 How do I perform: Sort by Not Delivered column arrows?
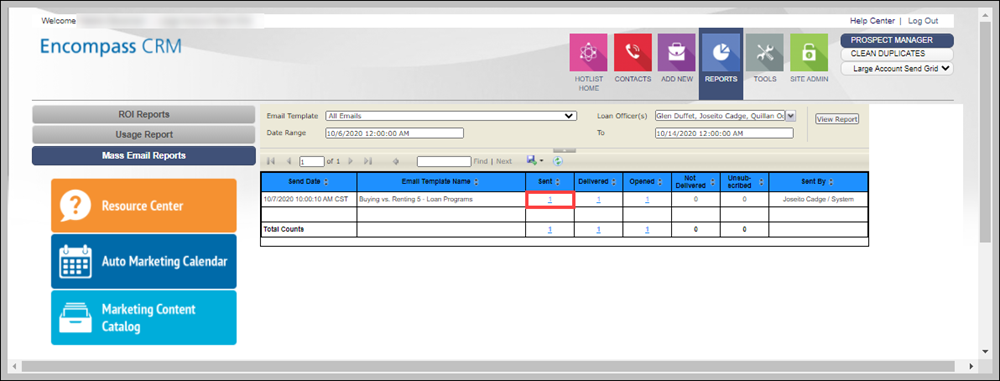712,182
